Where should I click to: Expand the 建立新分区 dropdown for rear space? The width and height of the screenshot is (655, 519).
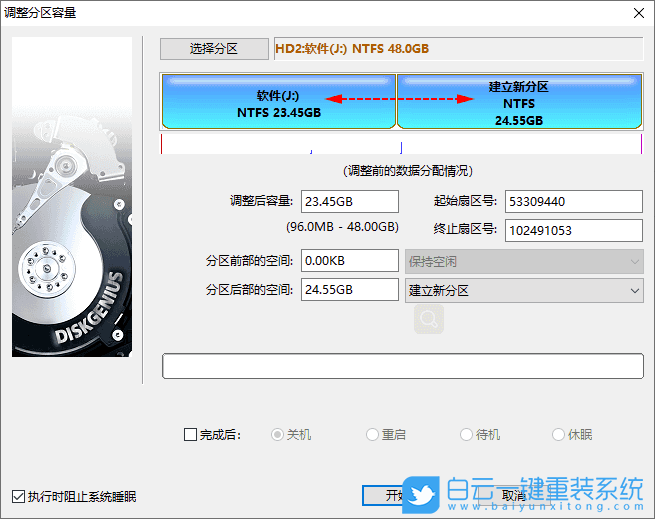523,290
